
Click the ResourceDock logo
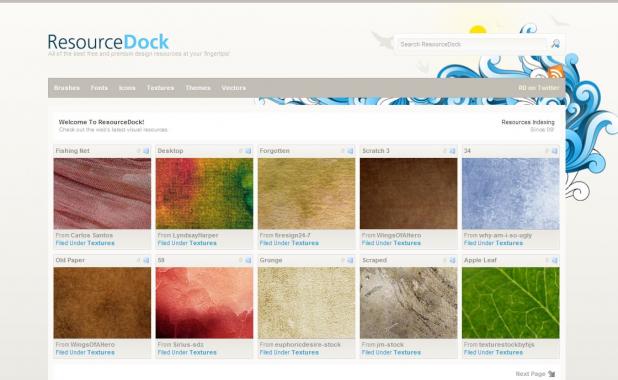point(108,42)
